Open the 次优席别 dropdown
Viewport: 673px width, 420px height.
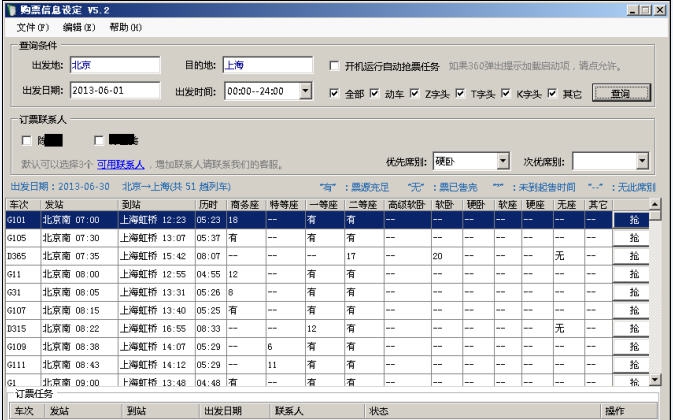[x=641, y=161]
